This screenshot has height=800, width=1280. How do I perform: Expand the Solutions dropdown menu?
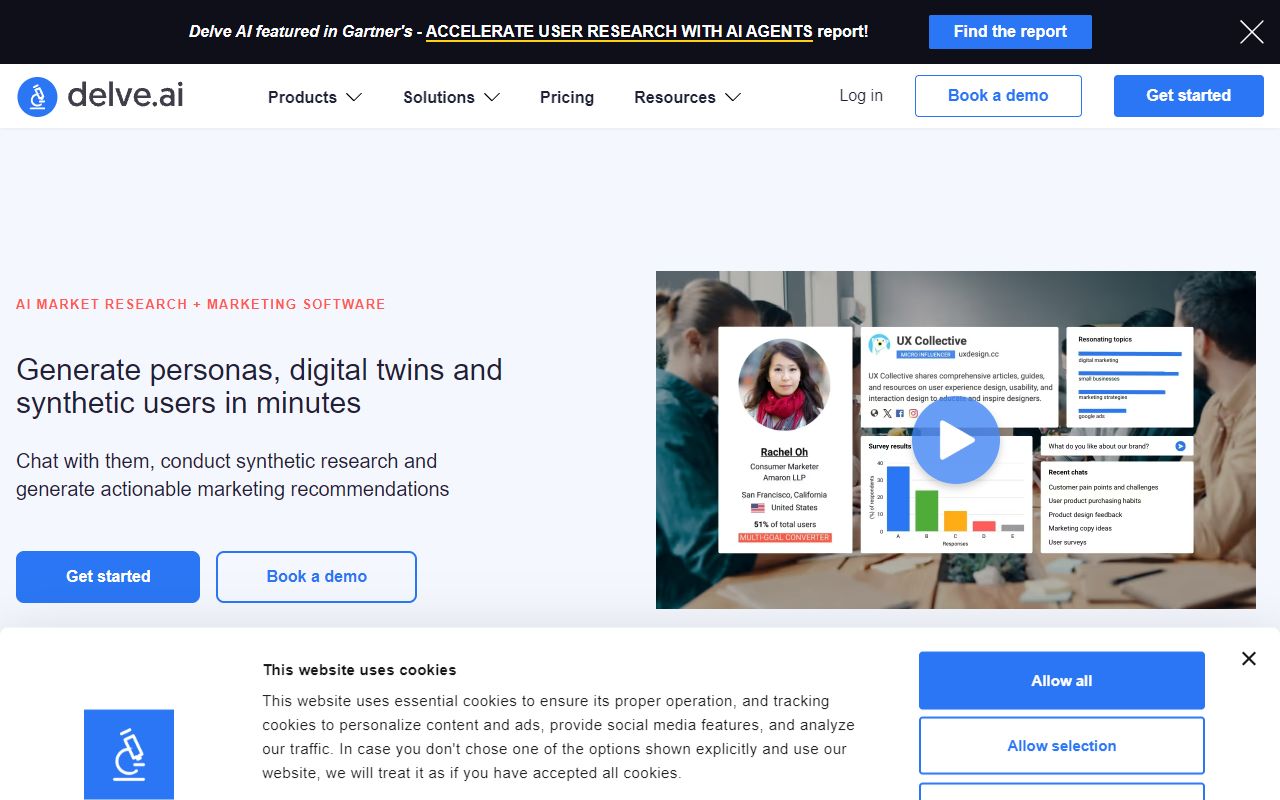[x=450, y=97]
